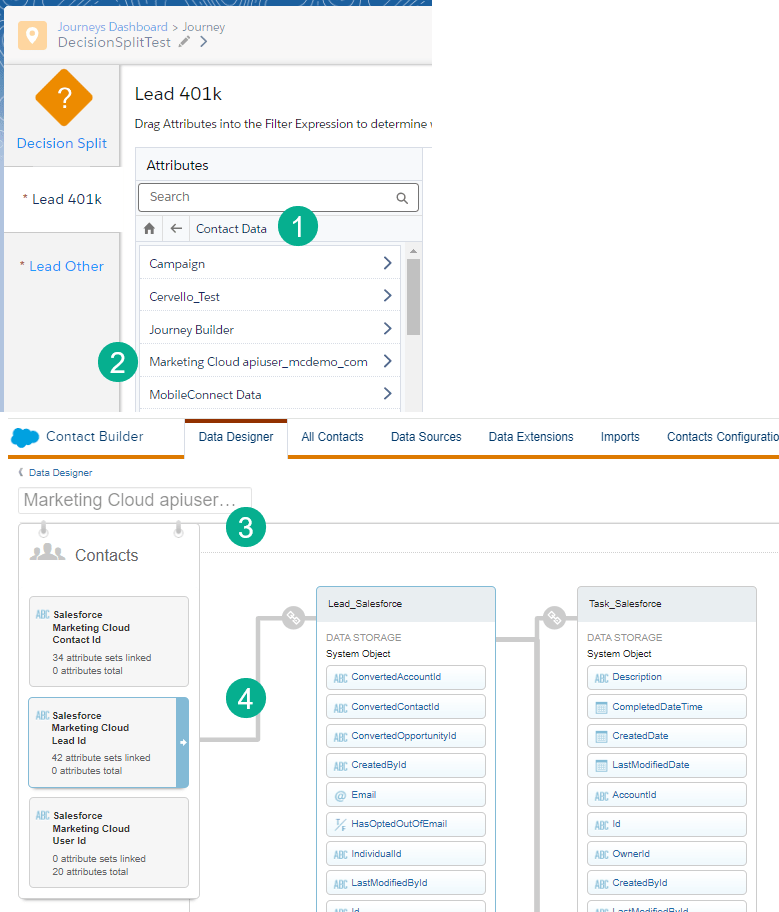Expand the Cervello_Test attribute group
Screen dimensions: 779x912
click(x=387, y=297)
